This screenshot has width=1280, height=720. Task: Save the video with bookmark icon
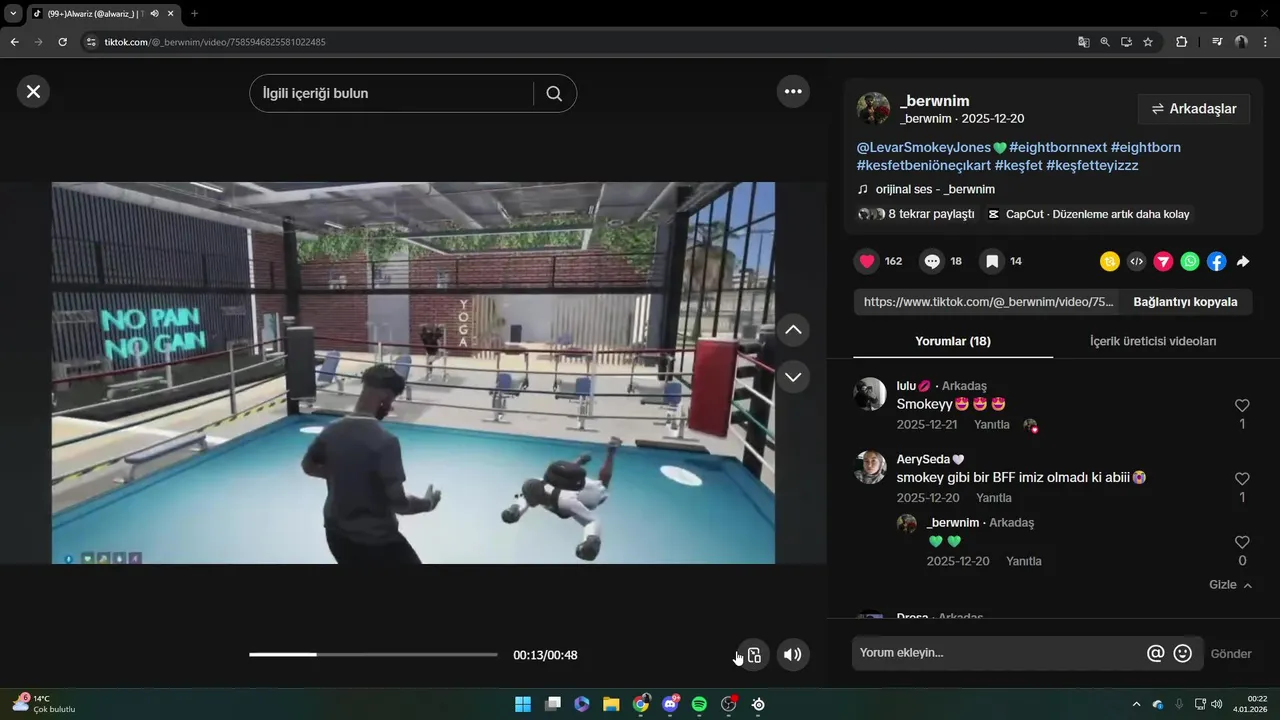point(992,261)
